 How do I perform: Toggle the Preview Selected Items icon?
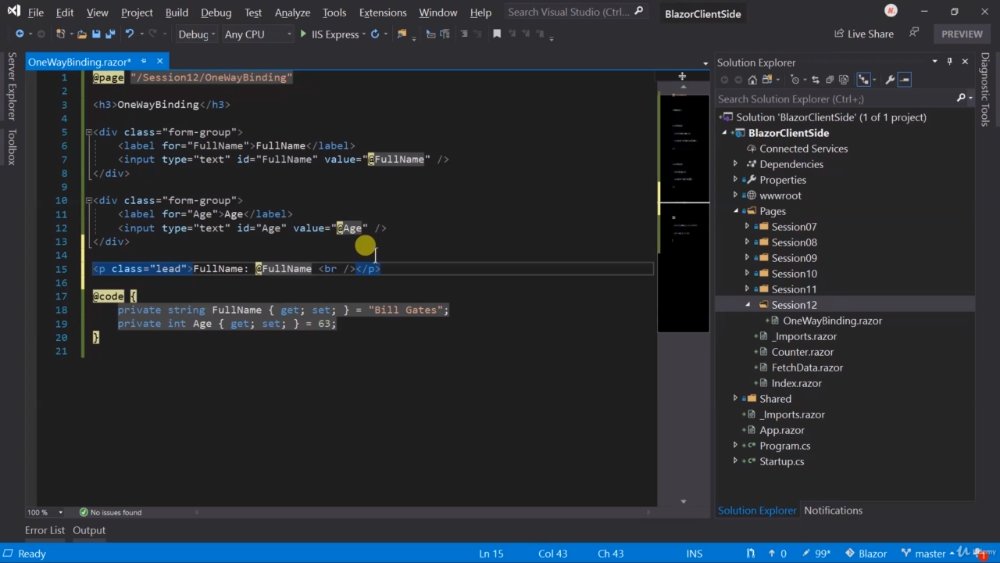pyautogui.click(x=904, y=80)
